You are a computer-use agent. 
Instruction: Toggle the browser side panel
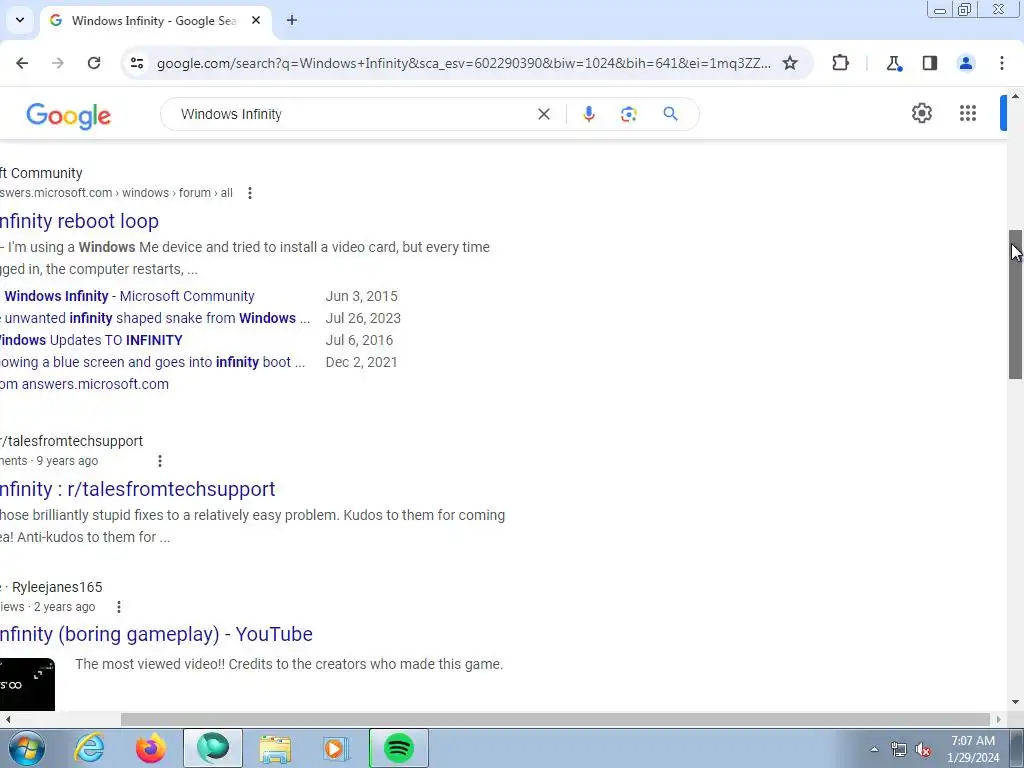pos(930,63)
